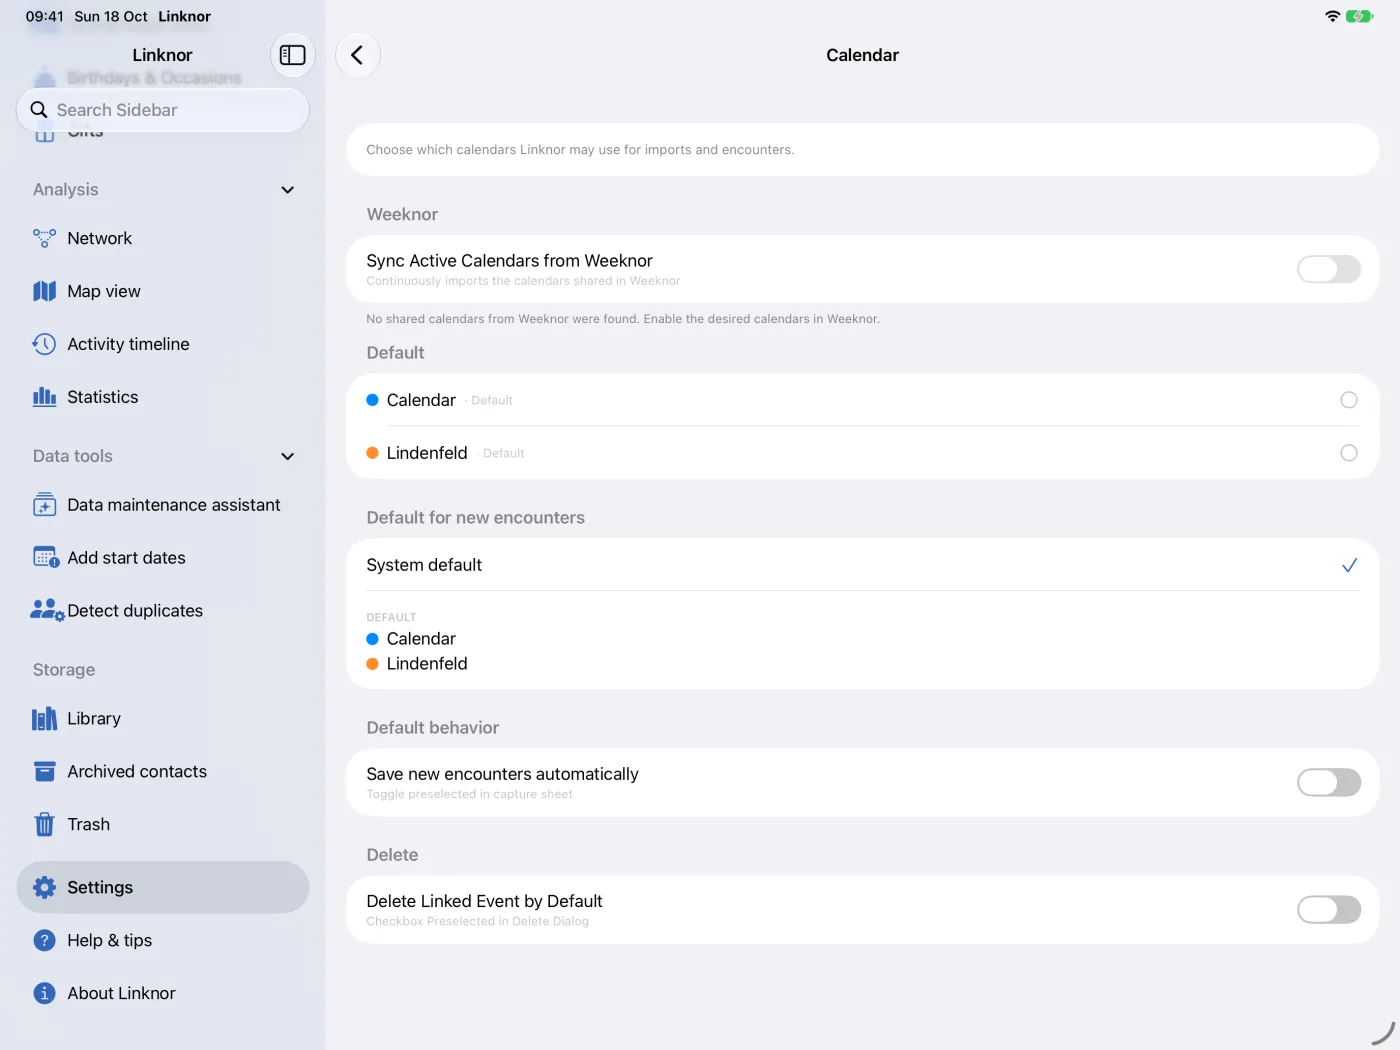The height and width of the screenshot is (1050, 1400).
Task: Select the Lindenfeld default radio button
Action: tap(1349, 453)
